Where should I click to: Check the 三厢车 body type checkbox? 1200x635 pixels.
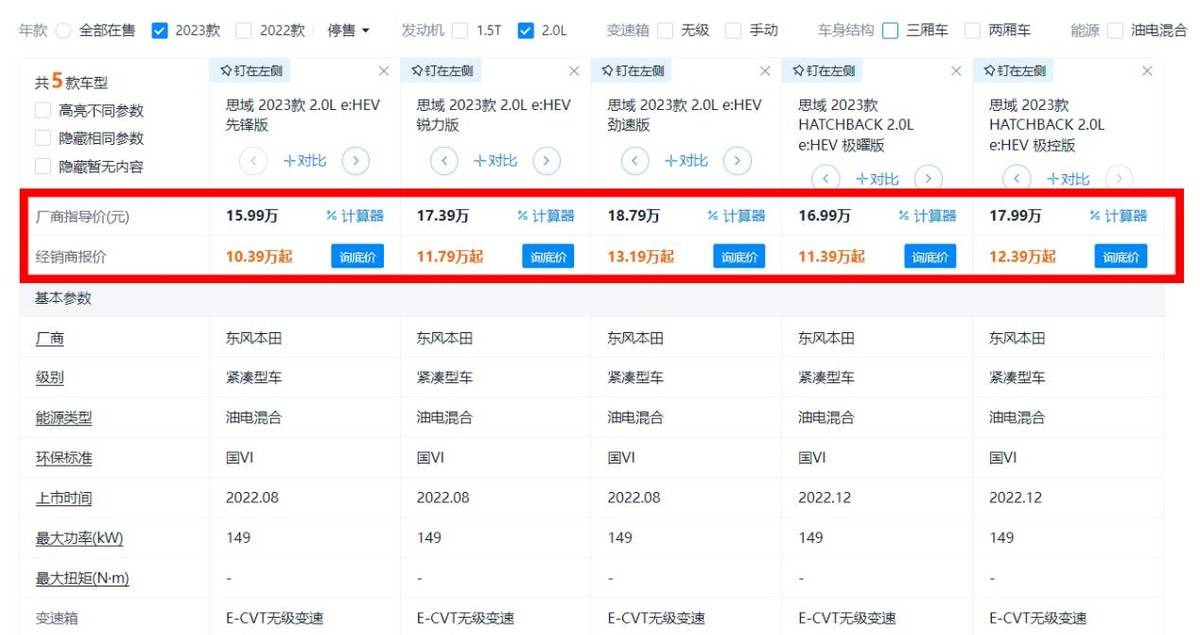[x=890, y=31]
